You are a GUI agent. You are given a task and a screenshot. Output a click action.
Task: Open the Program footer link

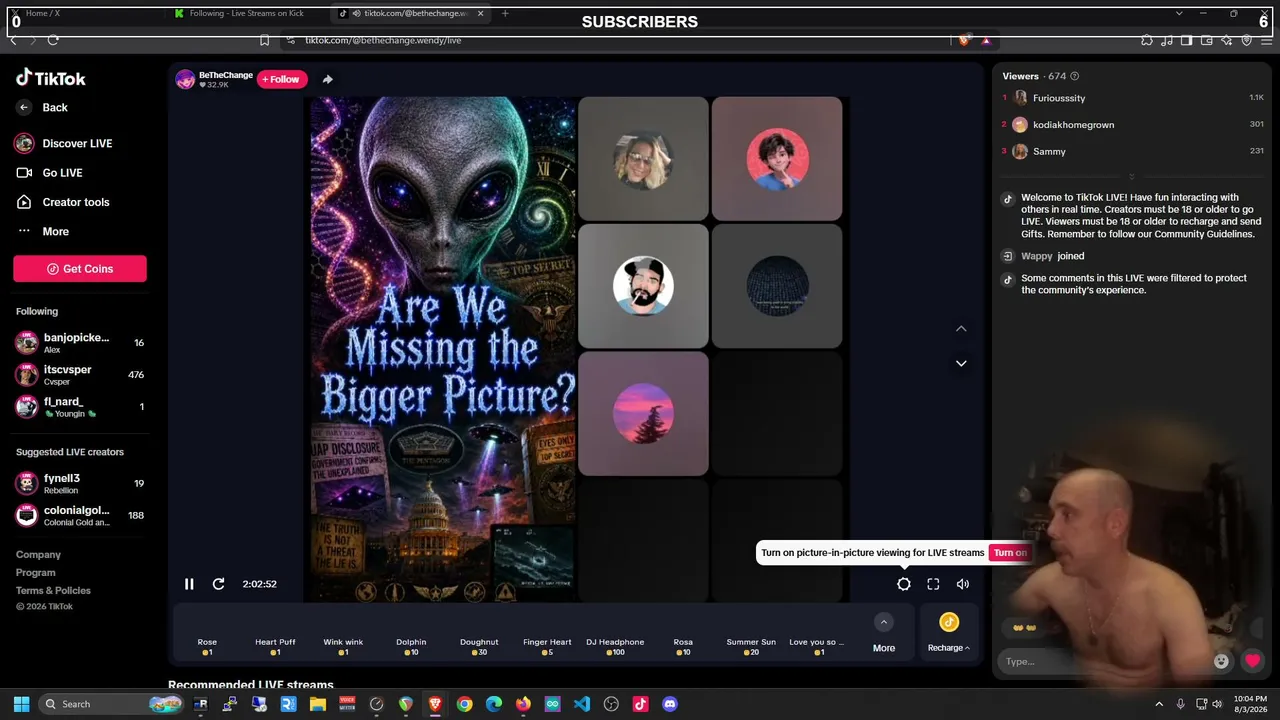click(36, 572)
